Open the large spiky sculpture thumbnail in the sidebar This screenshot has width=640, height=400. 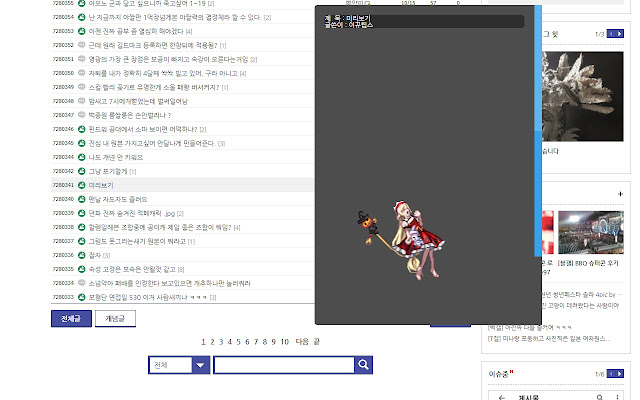pos(582,96)
